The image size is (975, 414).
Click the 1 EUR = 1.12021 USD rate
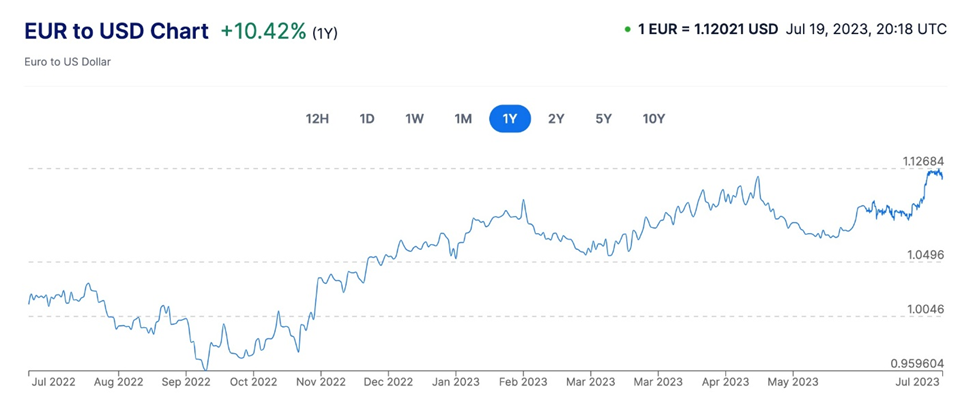point(708,30)
